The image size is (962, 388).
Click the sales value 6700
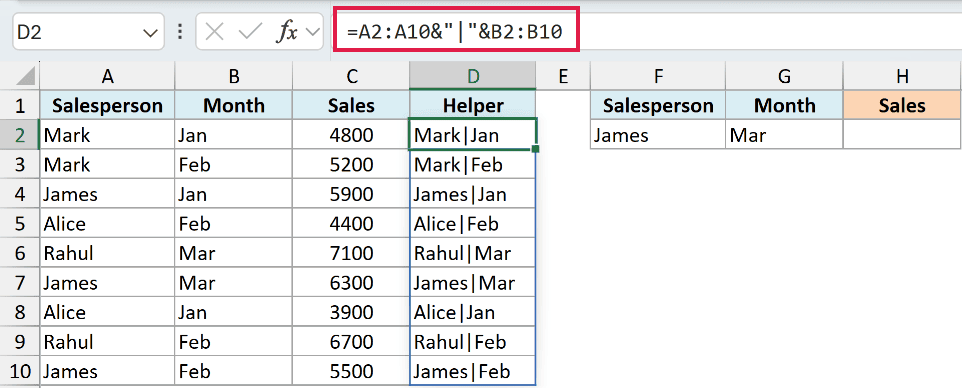coord(352,342)
